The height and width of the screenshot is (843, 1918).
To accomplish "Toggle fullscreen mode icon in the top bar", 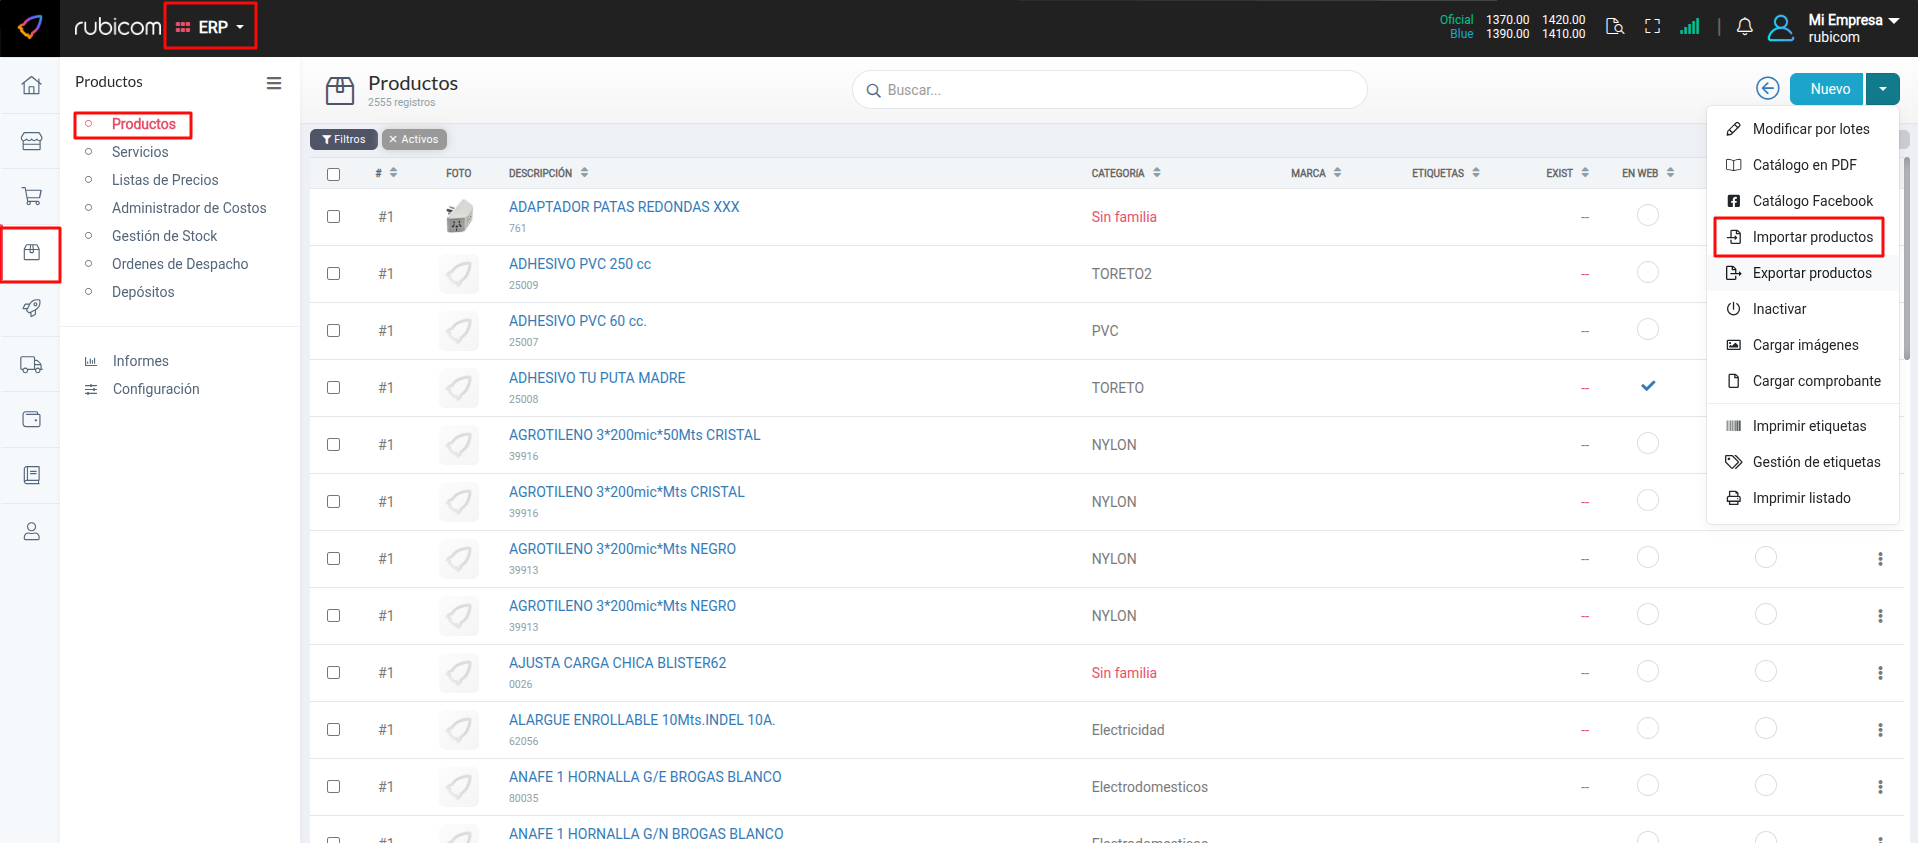I will click(x=1652, y=27).
